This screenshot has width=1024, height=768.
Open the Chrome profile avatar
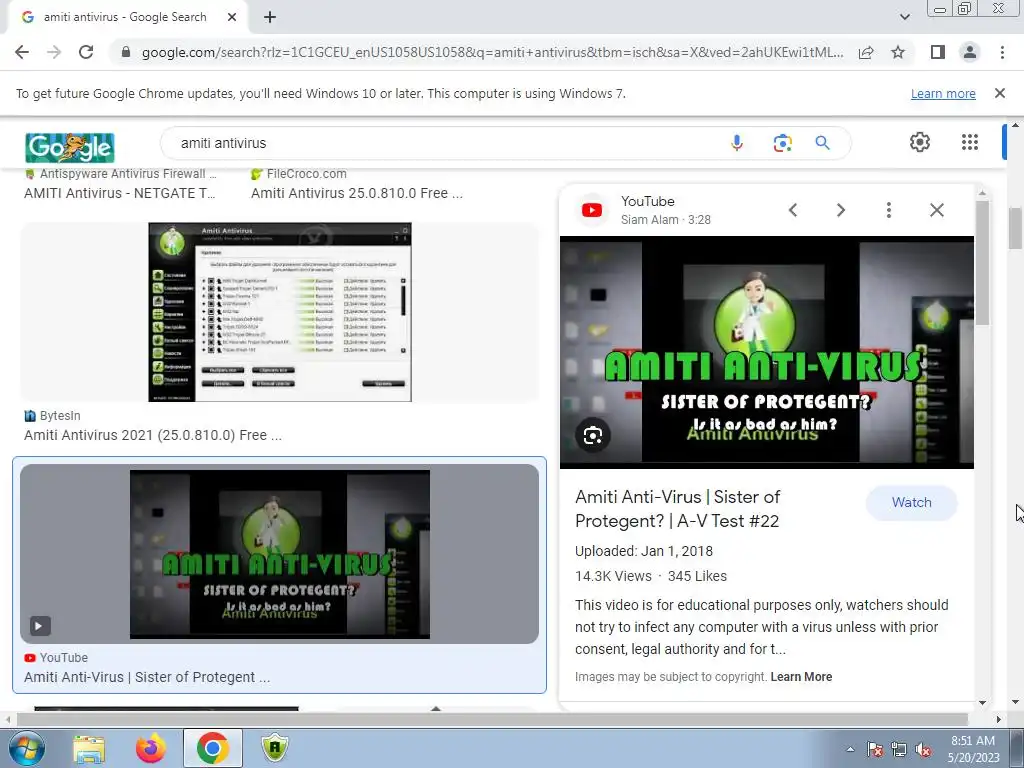pos(970,52)
